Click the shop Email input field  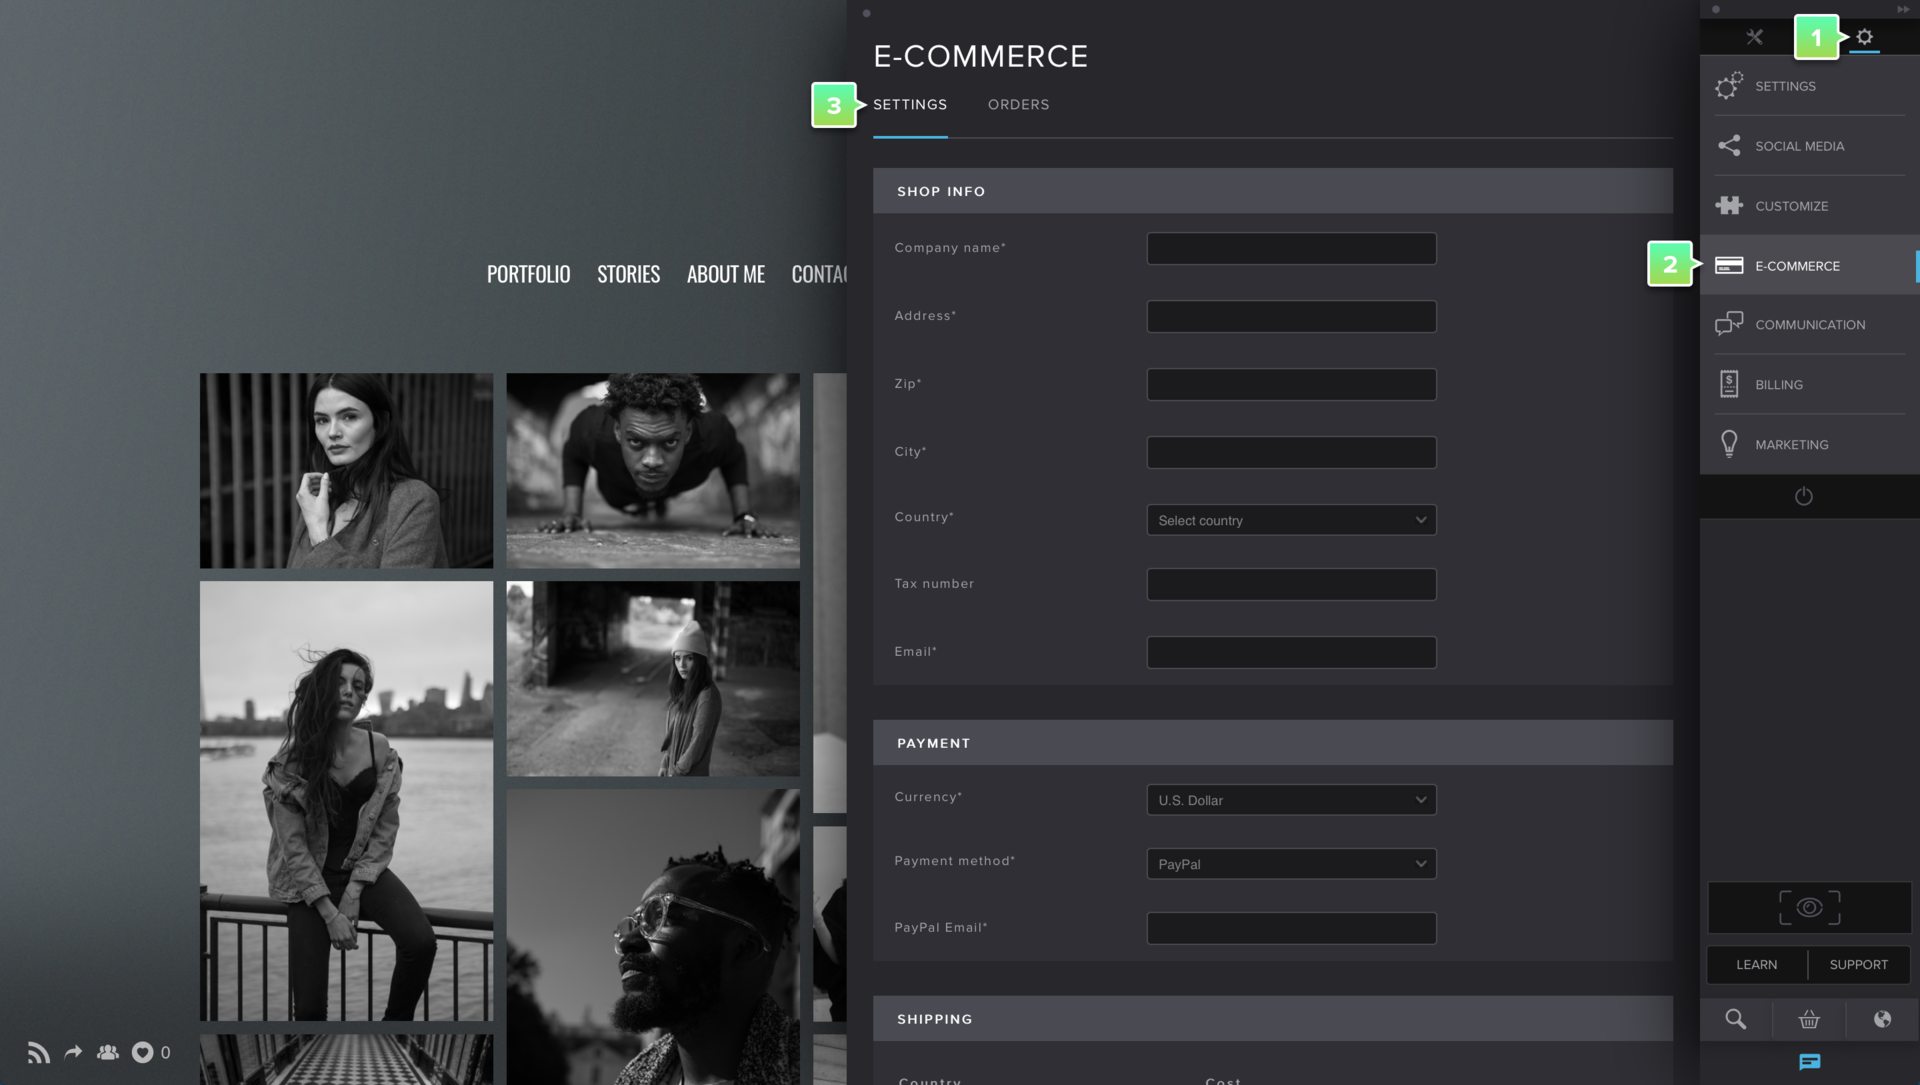(x=1291, y=653)
